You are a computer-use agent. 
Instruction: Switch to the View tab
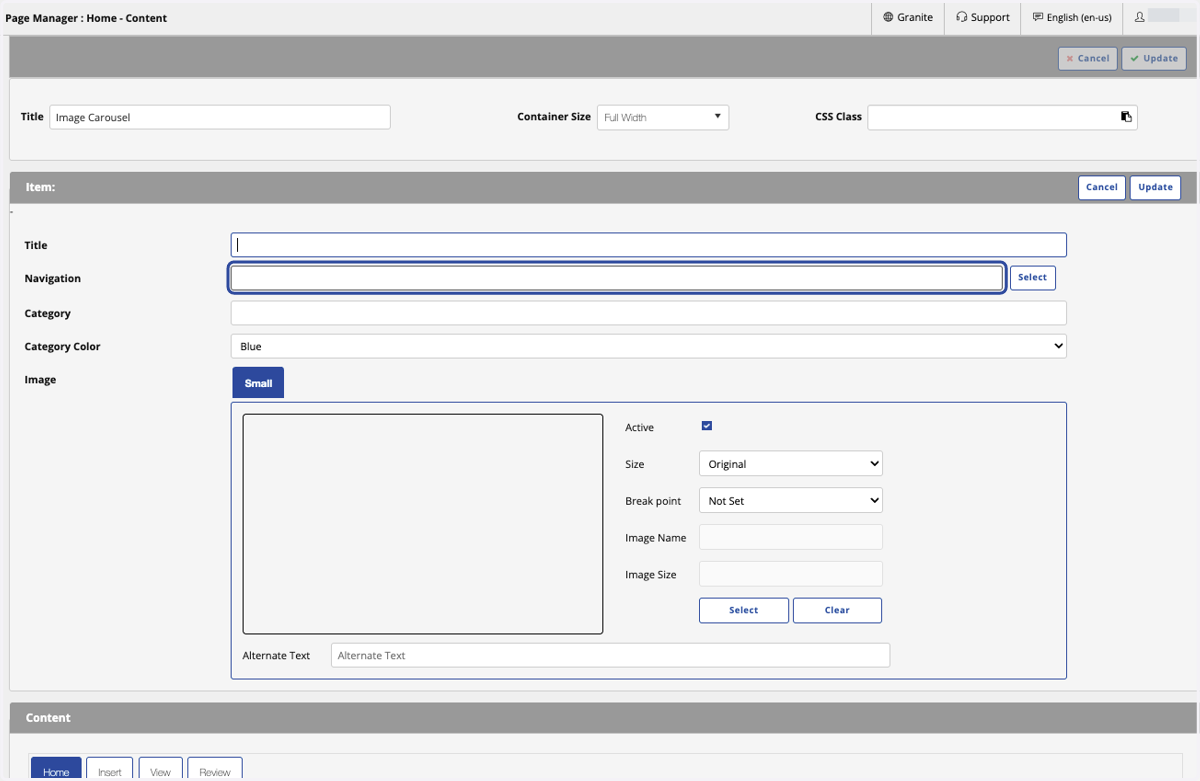pyautogui.click(x=160, y=769)
